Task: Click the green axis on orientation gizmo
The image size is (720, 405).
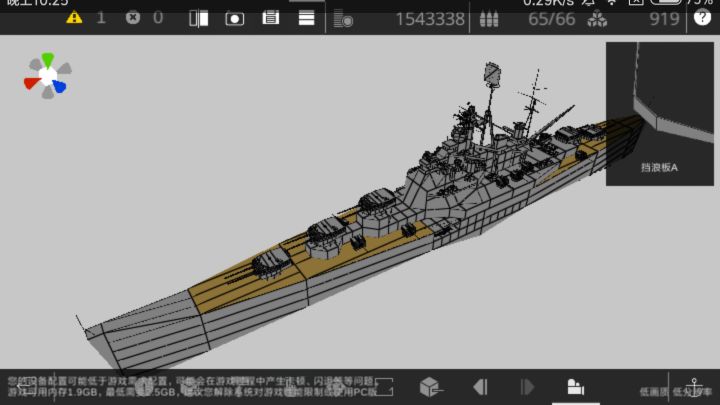Action: point(48,60)
